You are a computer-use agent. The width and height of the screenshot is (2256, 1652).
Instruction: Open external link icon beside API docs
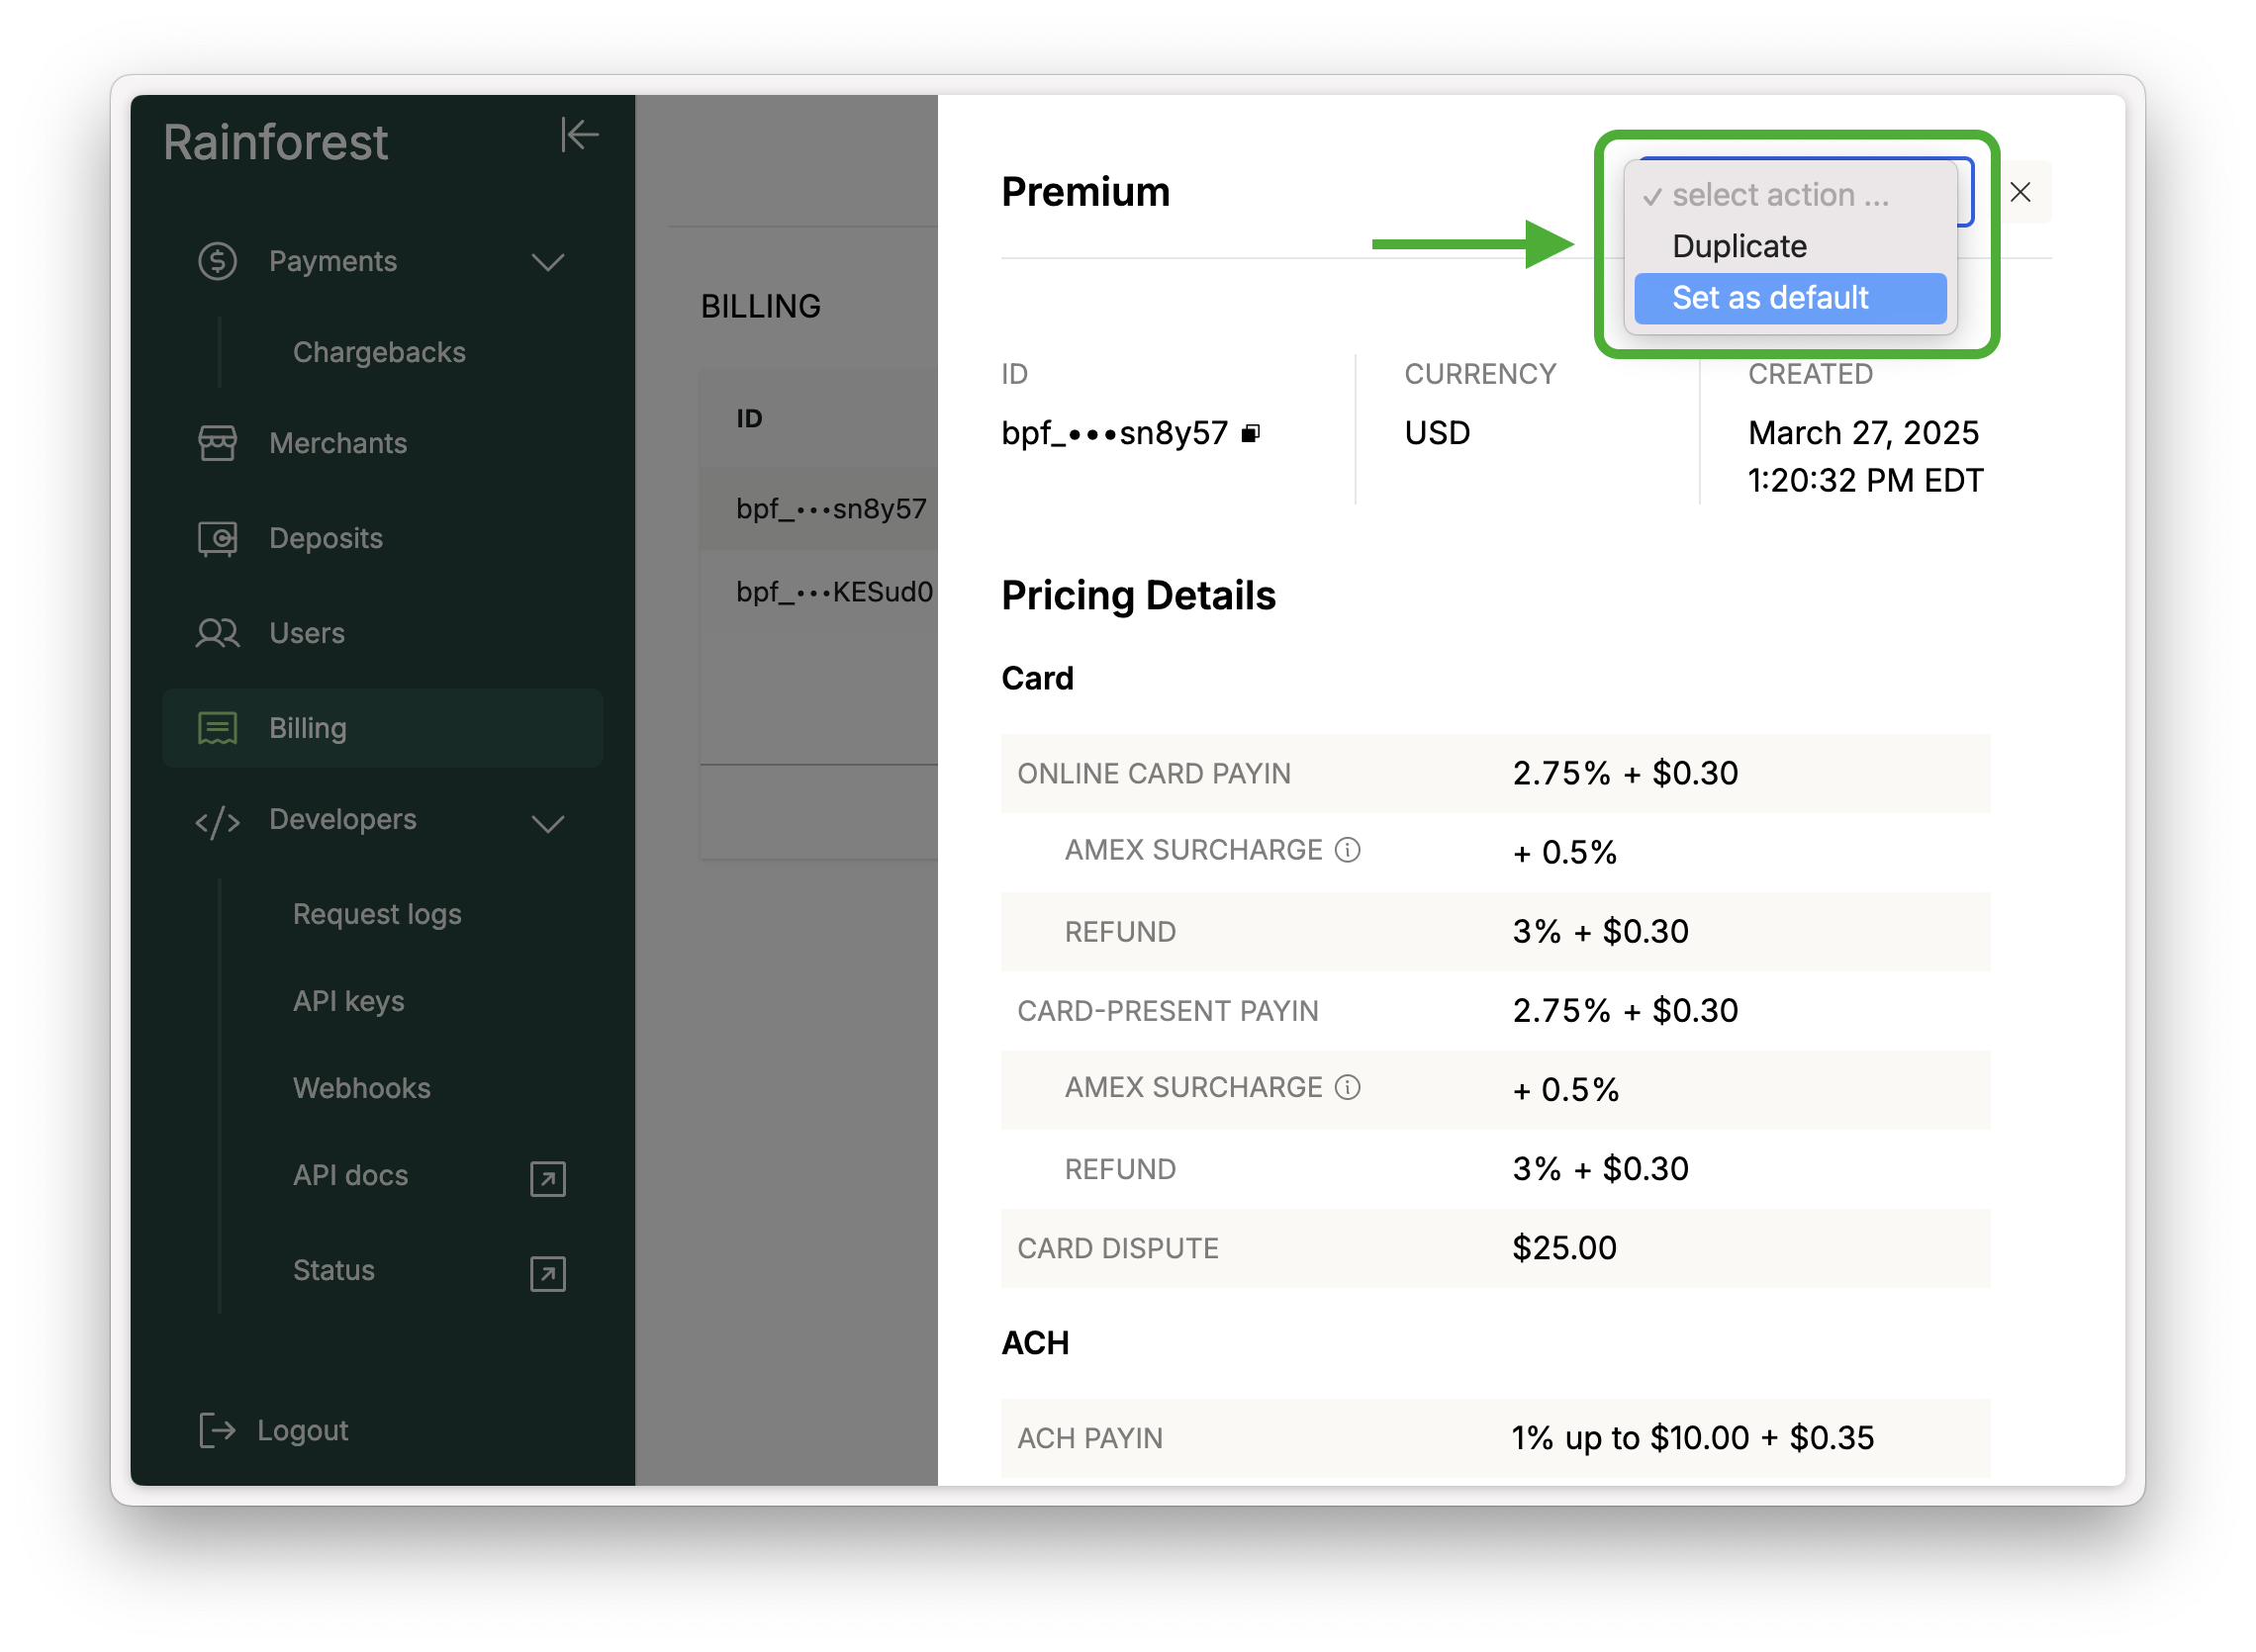coord(547,1179)
